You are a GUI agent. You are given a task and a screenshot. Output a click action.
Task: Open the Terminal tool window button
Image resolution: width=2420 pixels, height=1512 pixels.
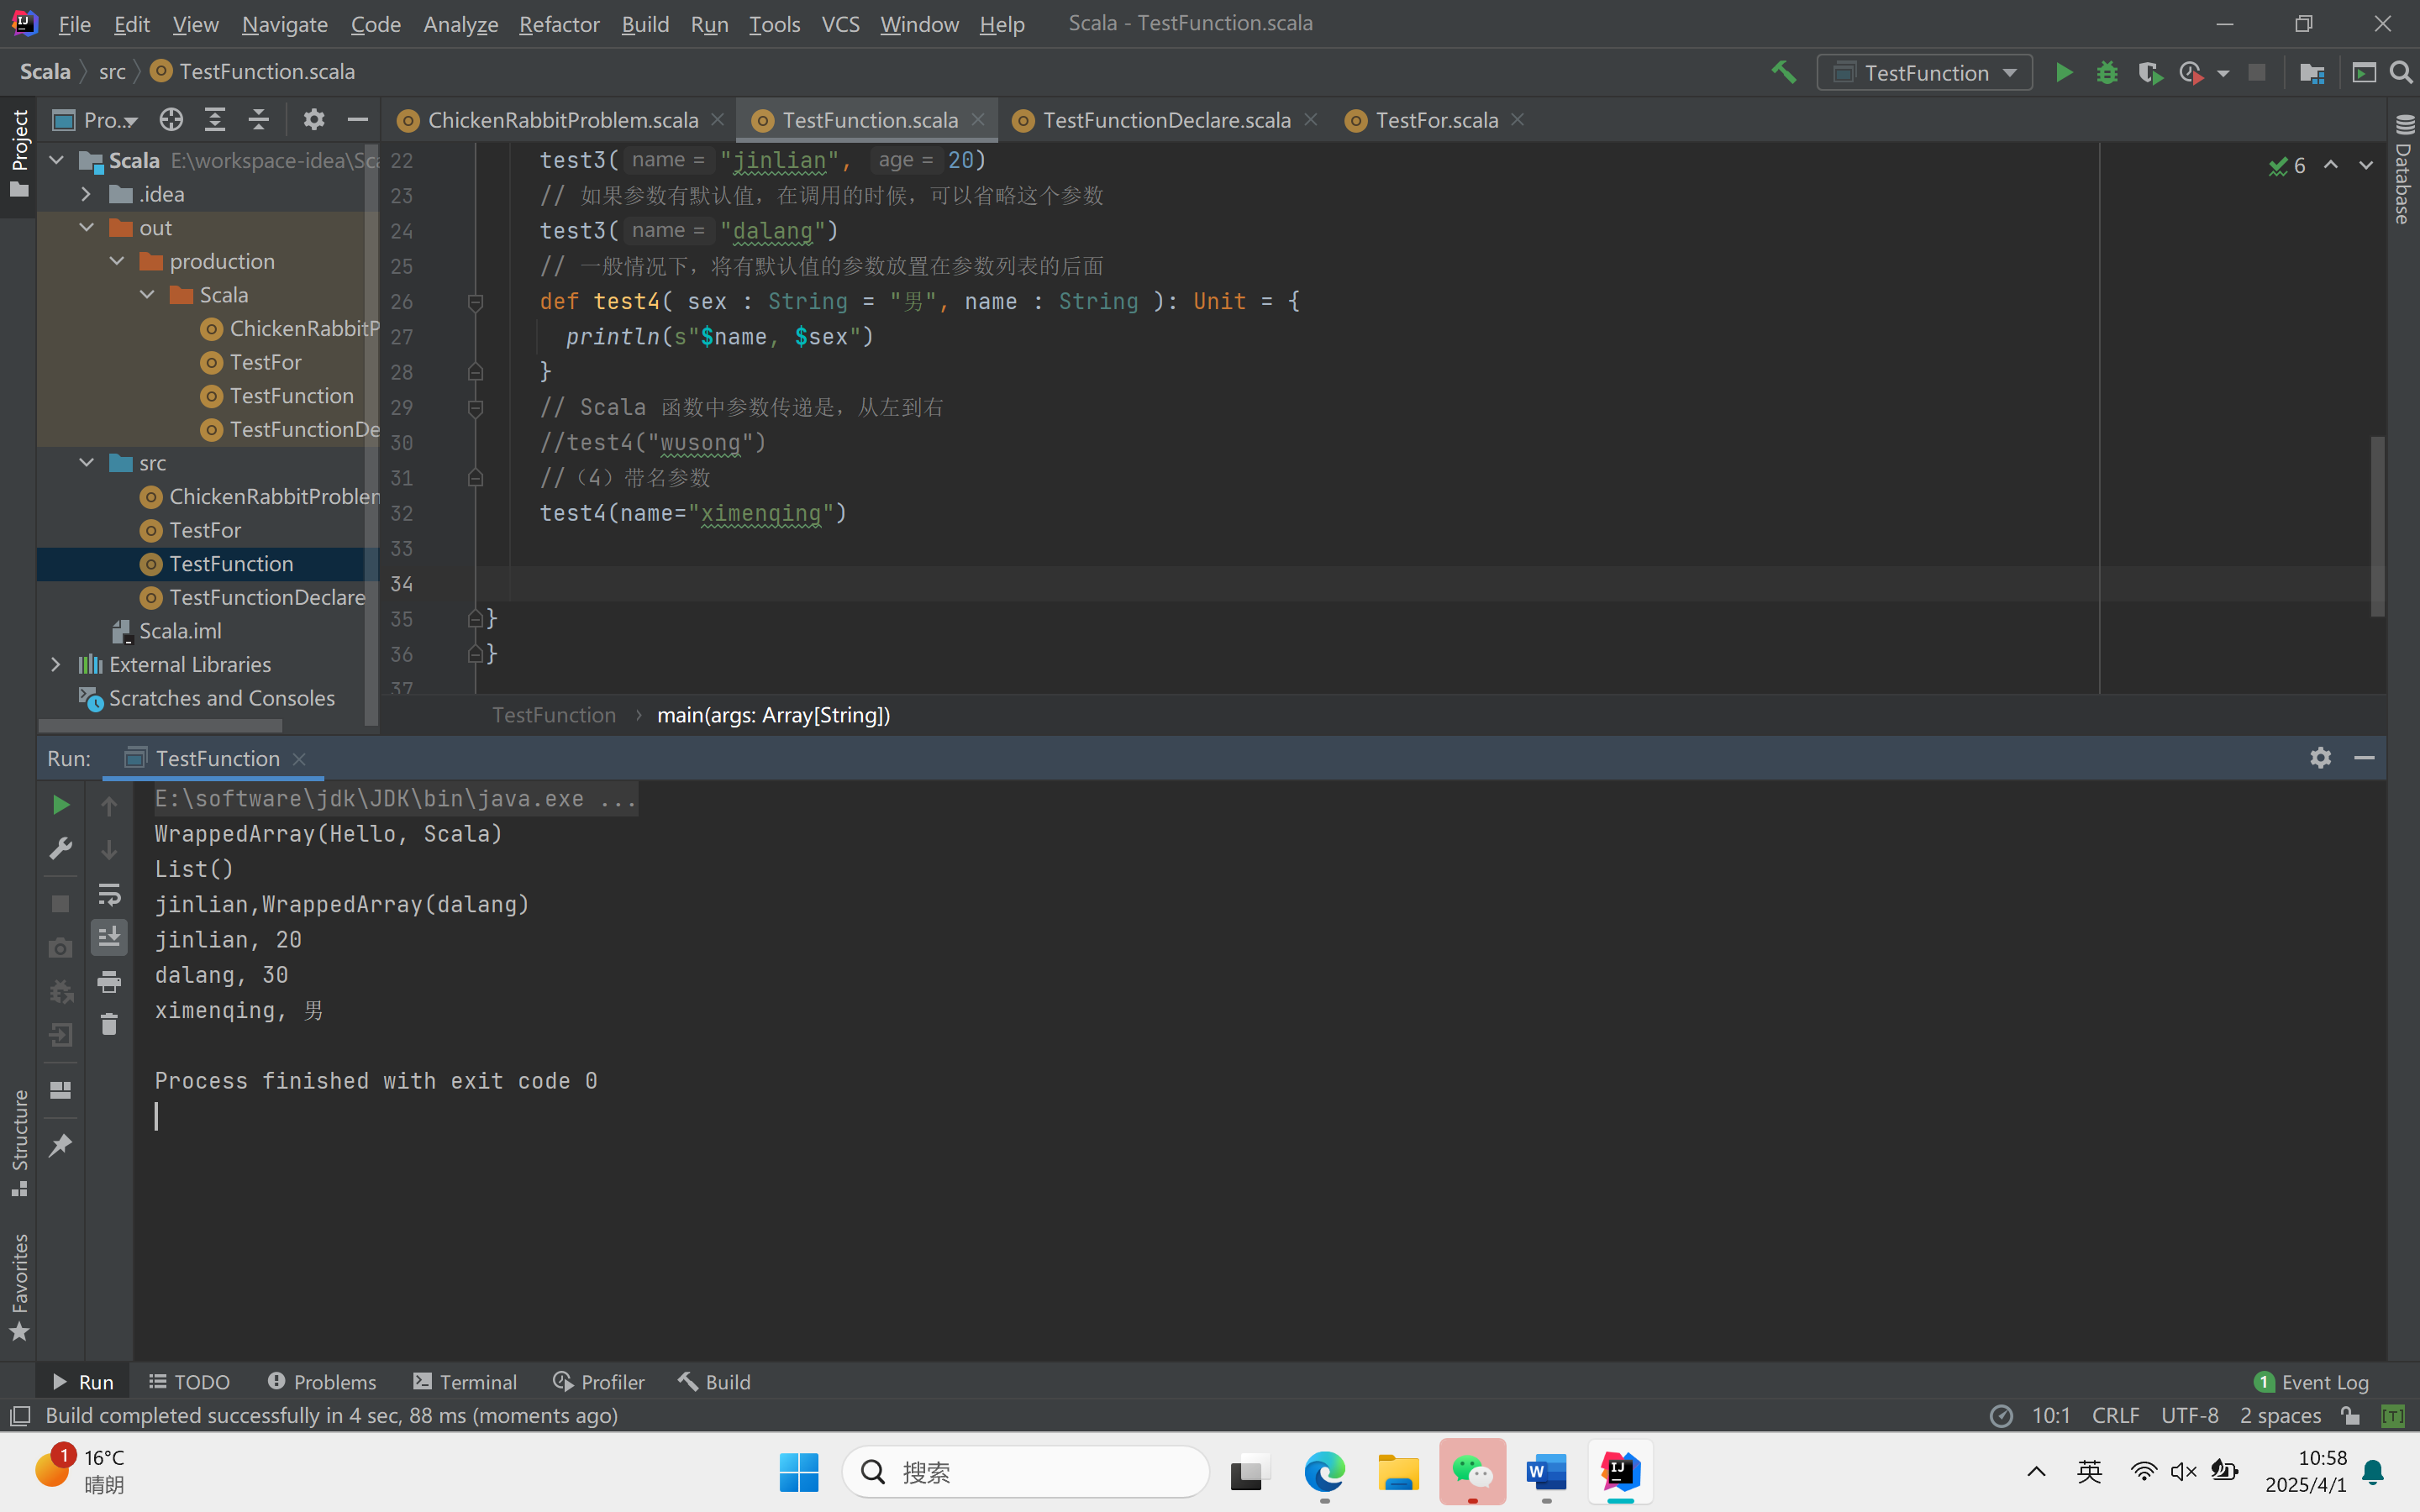465,1381
